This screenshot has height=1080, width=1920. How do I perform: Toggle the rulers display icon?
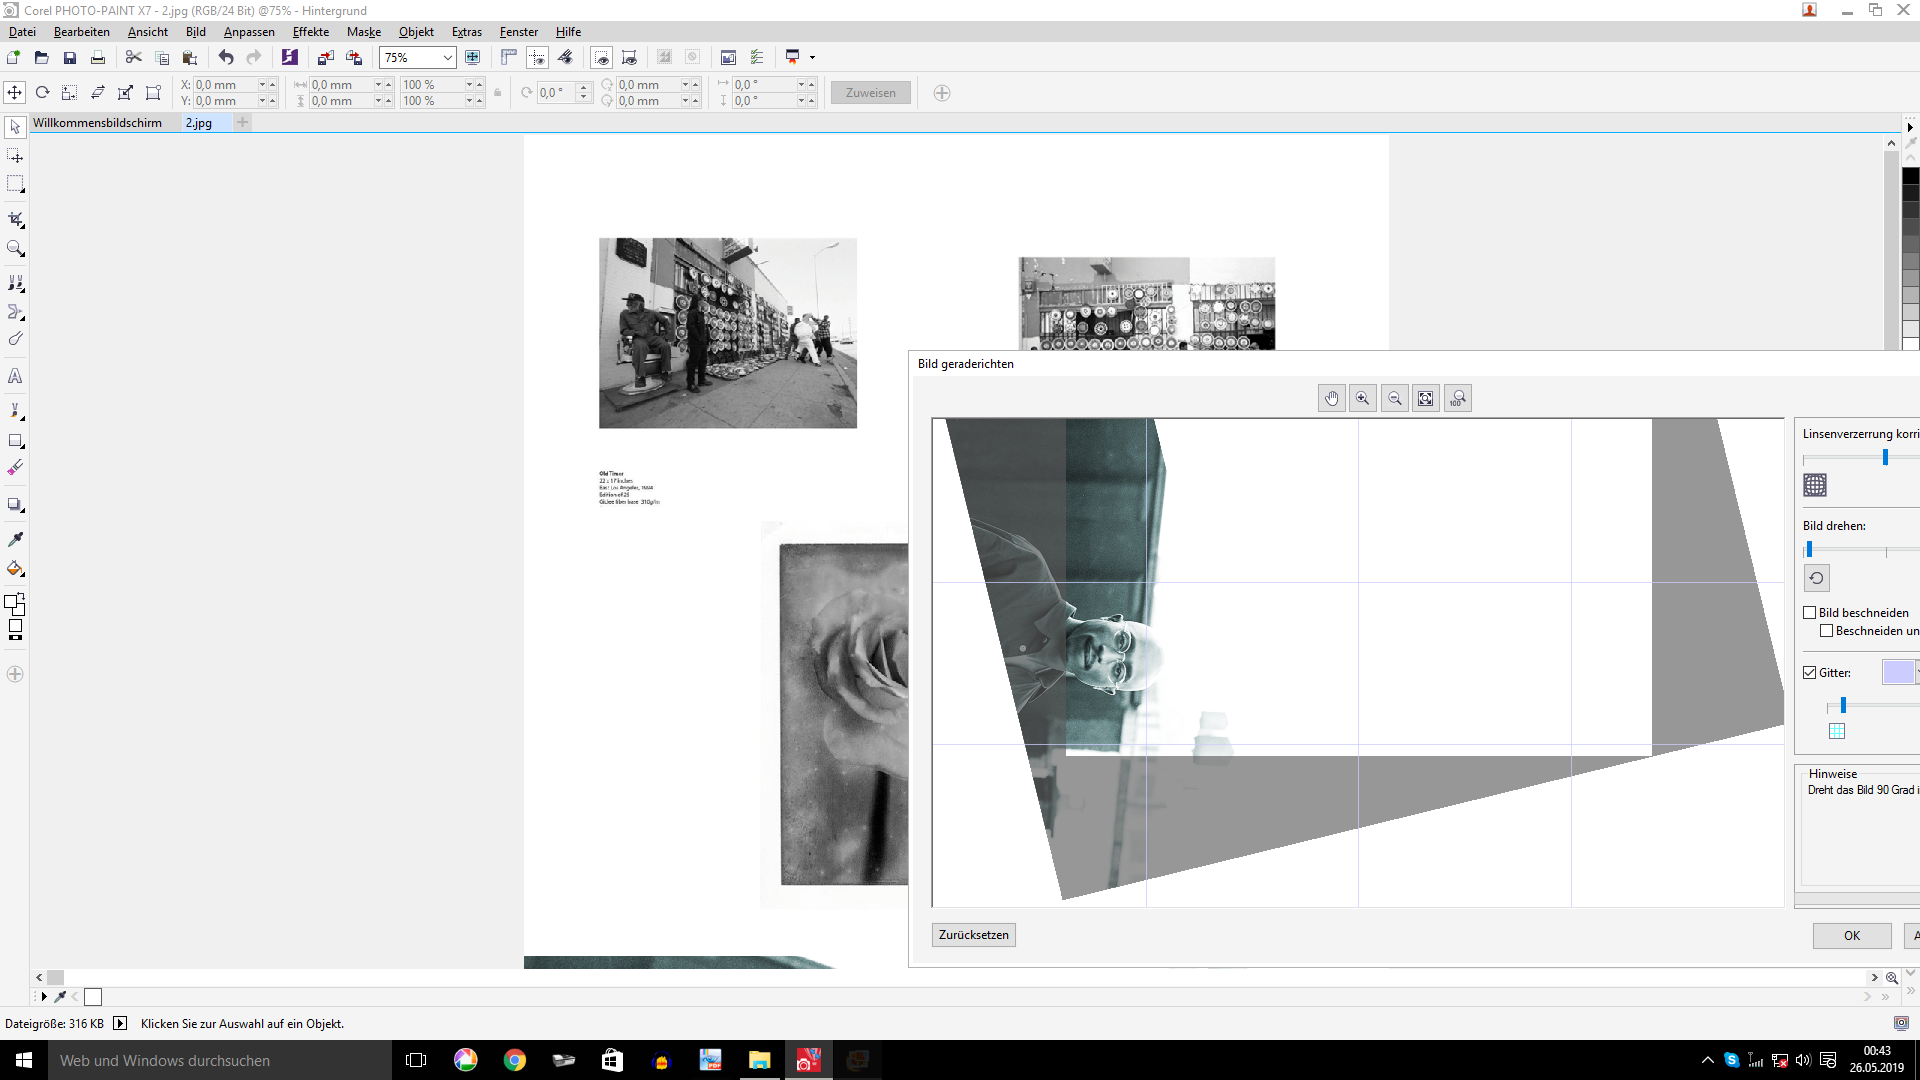(509, 58)
